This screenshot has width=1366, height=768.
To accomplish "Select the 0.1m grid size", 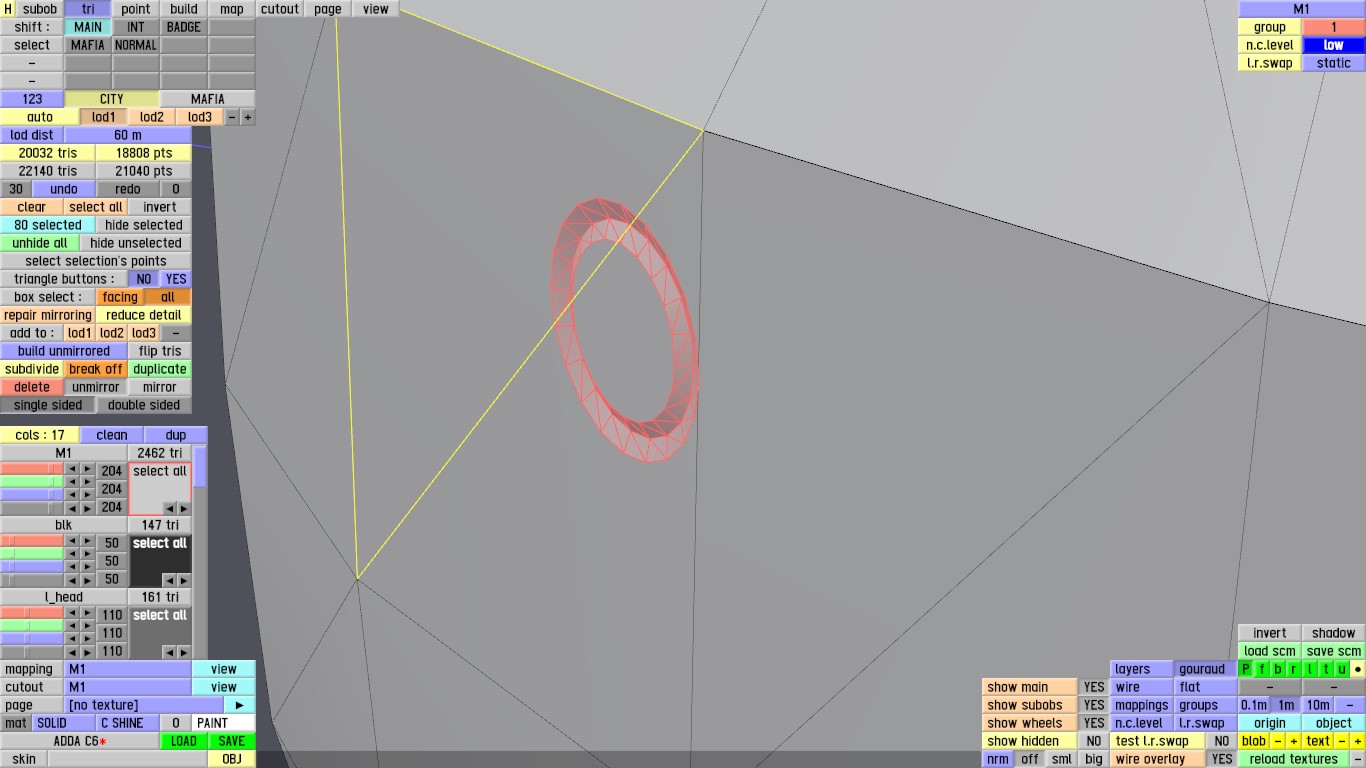I will point(1254,705).
